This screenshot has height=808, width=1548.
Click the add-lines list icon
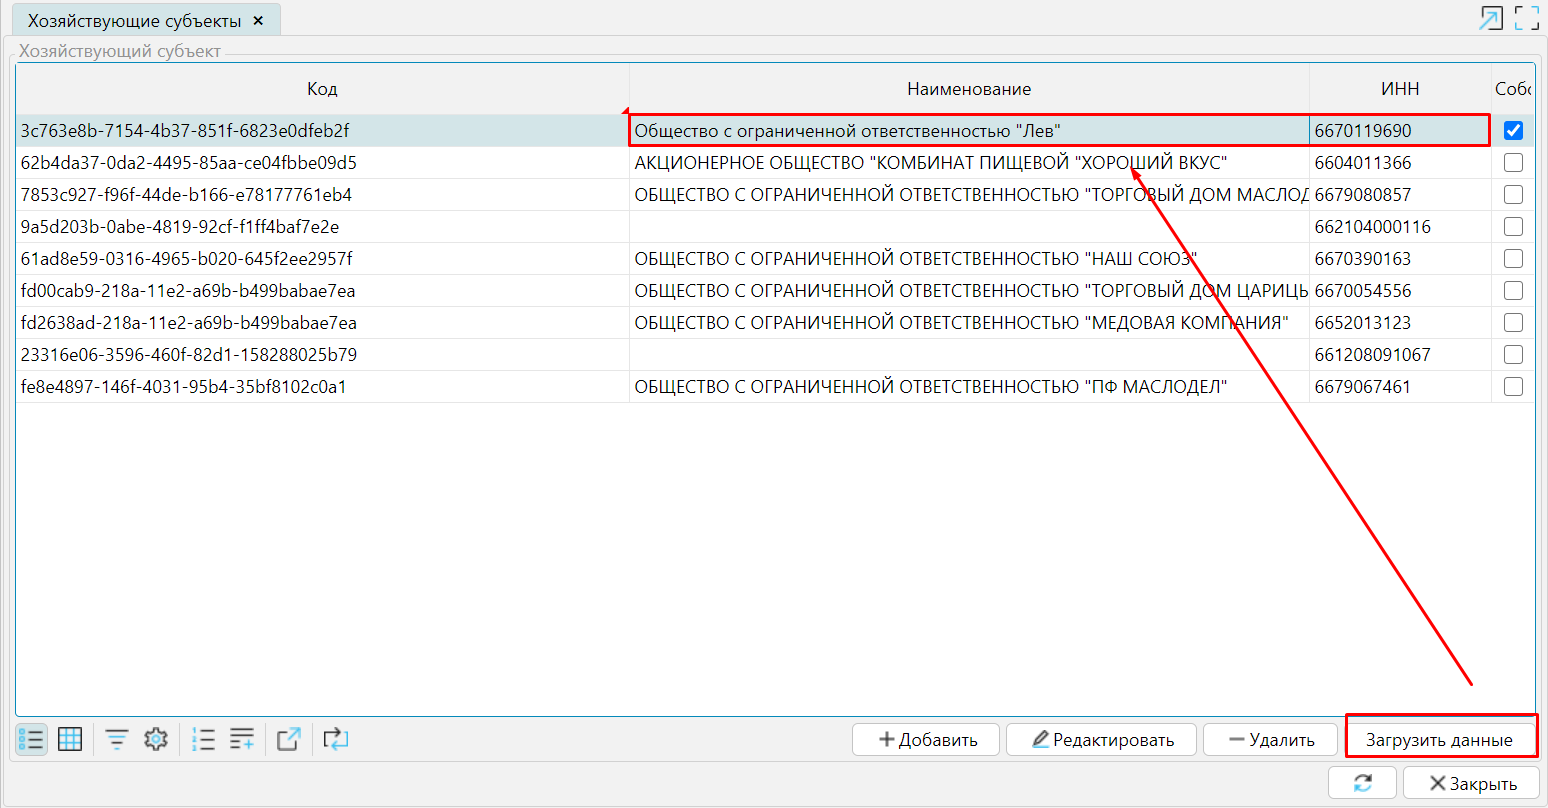(241, 740)
